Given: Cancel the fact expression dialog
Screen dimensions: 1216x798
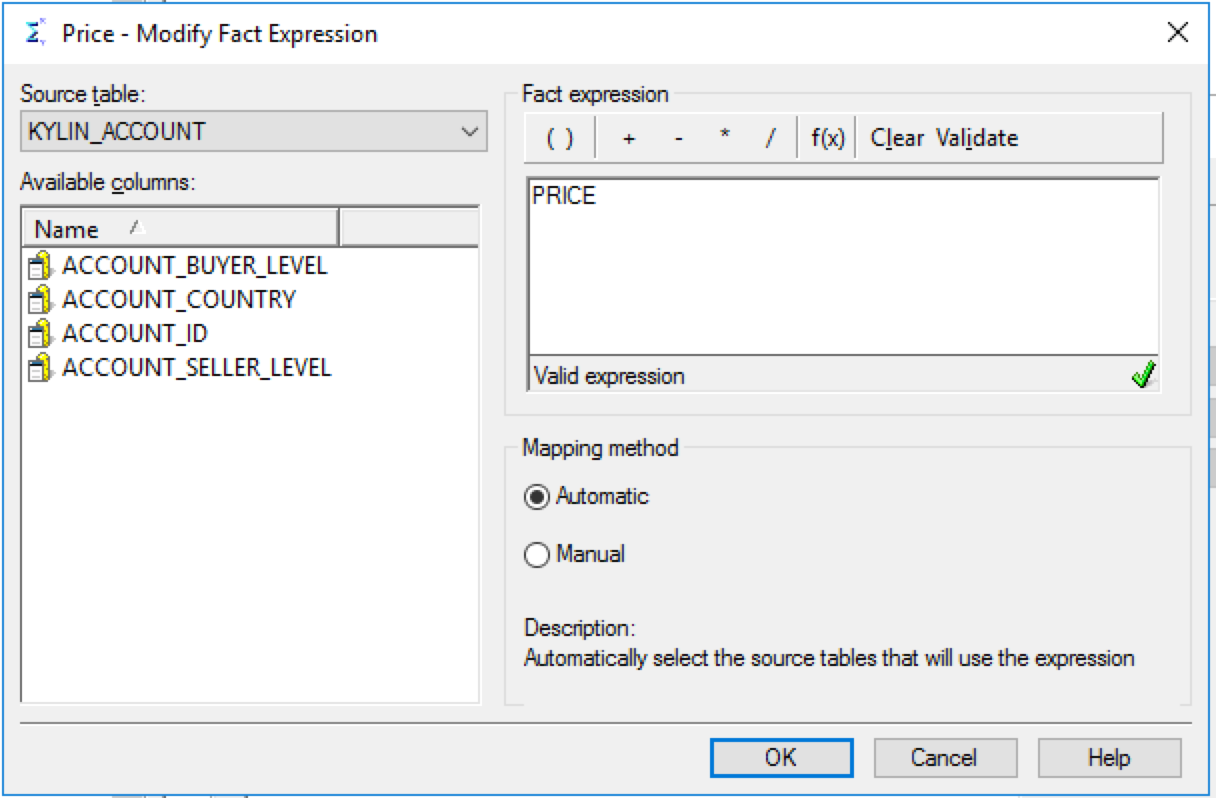Looking at the screenshot, I should [945, 757].
